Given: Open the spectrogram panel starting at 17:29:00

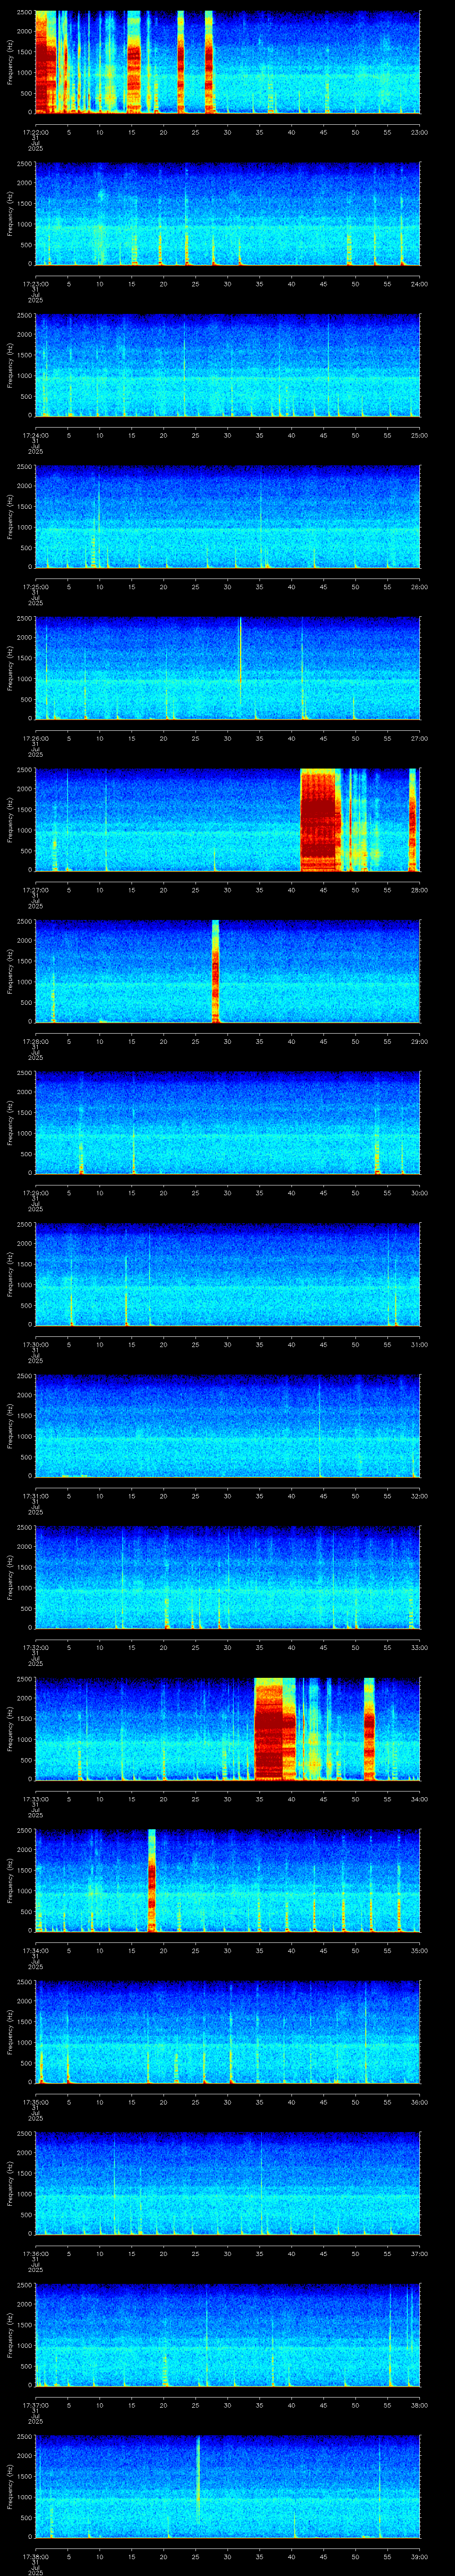Looking at the screenshot, I should (x=227, y=1123).
